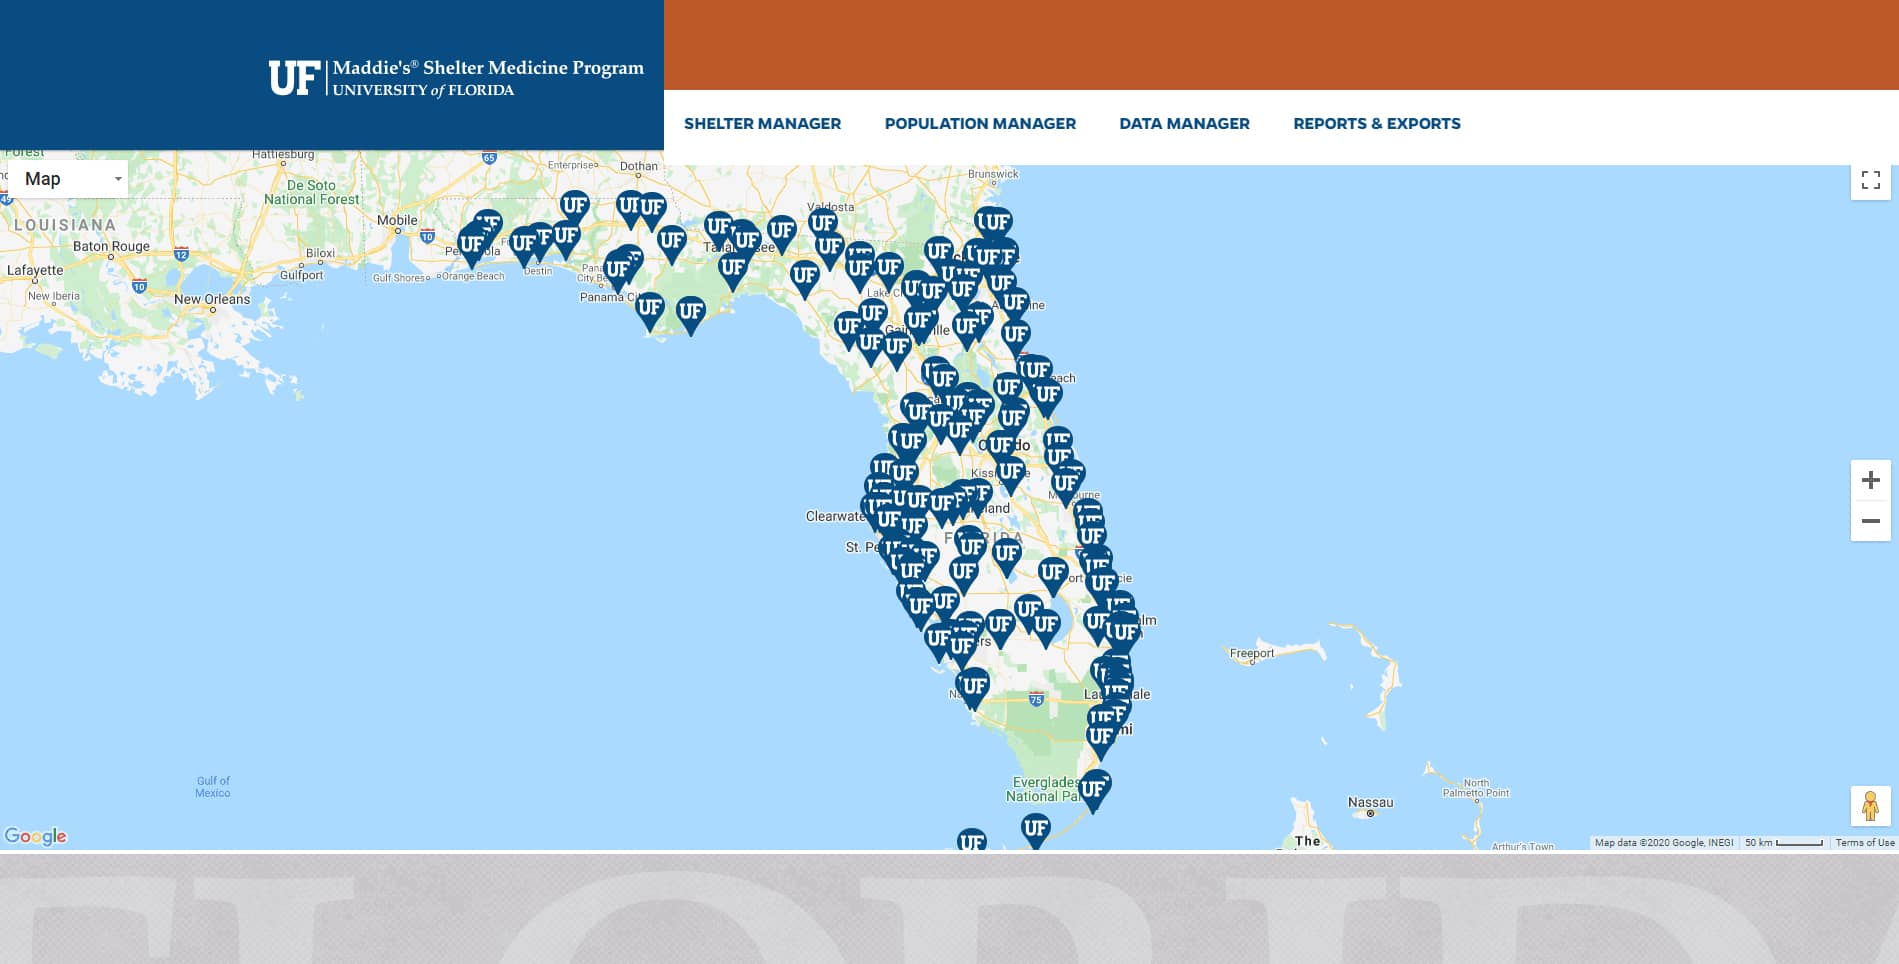Click the New Iberia label
This screenshot has height=964, width=1899.
tap(54, 296)
